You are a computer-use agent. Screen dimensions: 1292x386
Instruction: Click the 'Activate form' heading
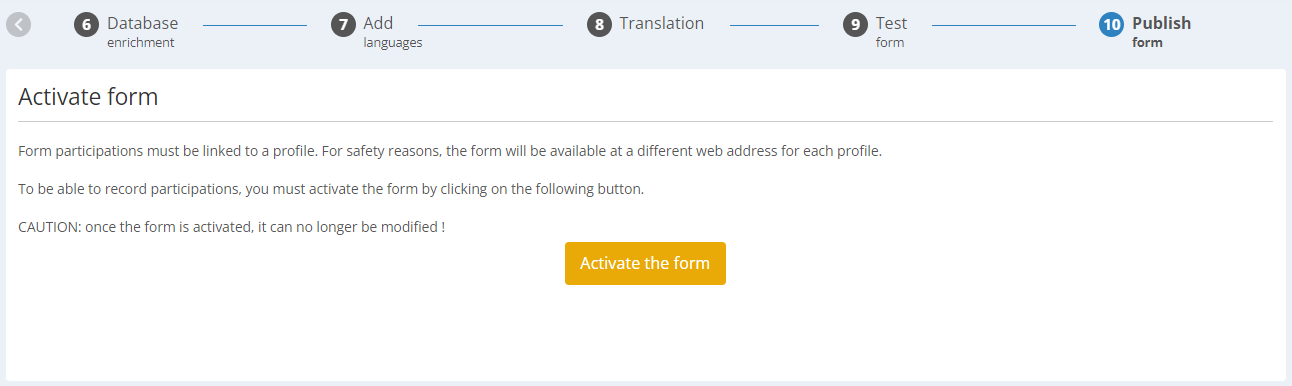click(x=88, y=97)
